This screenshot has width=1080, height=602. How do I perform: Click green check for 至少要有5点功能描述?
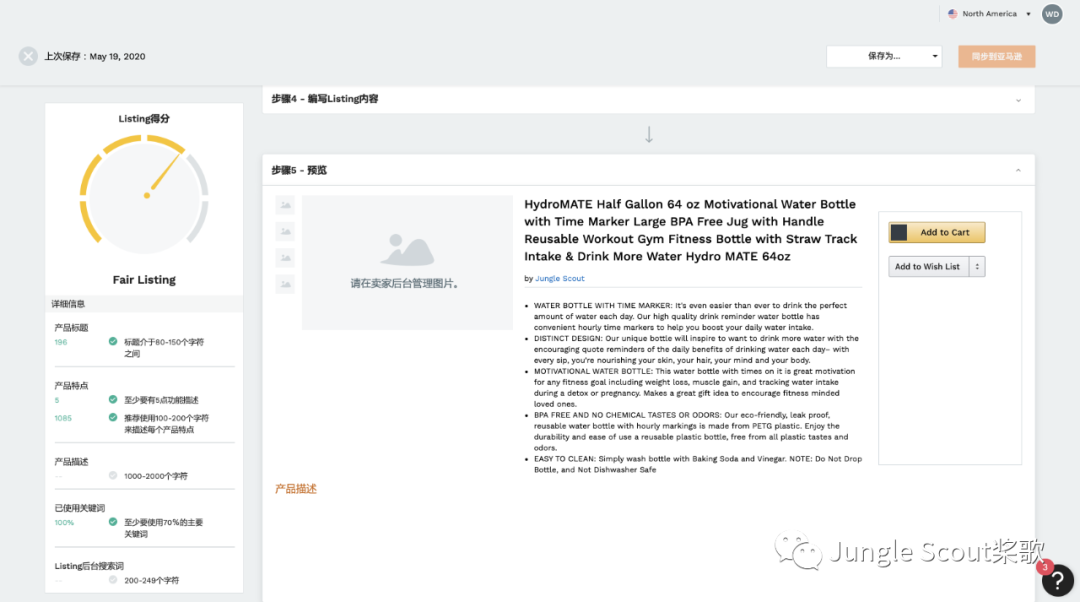113,399
